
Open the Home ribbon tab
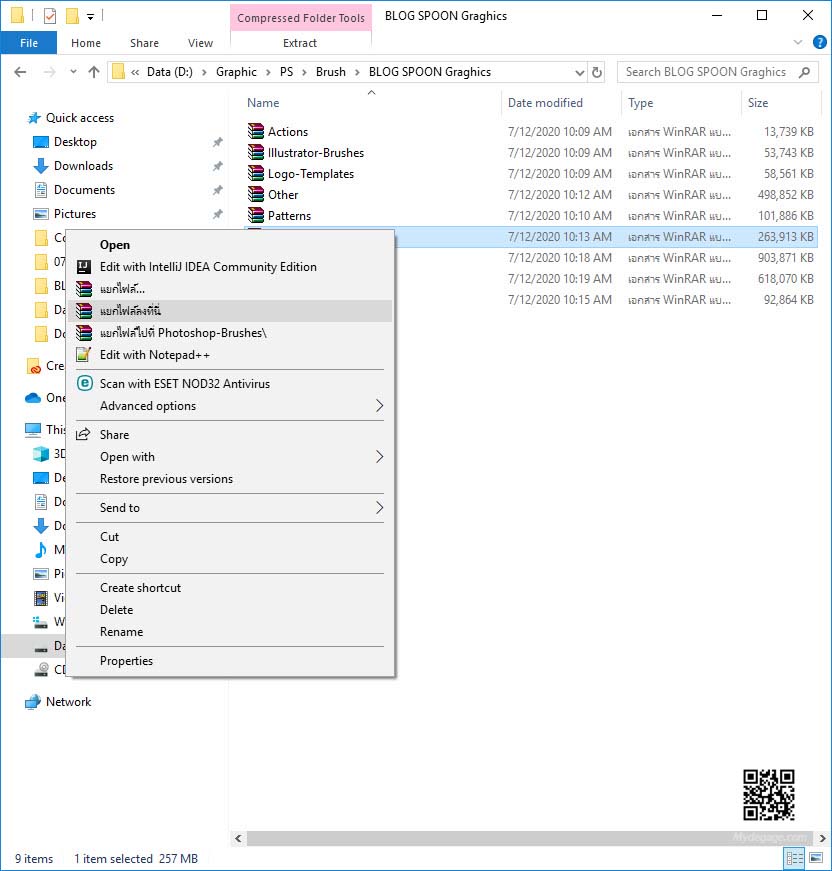click(x=86, y=43)
